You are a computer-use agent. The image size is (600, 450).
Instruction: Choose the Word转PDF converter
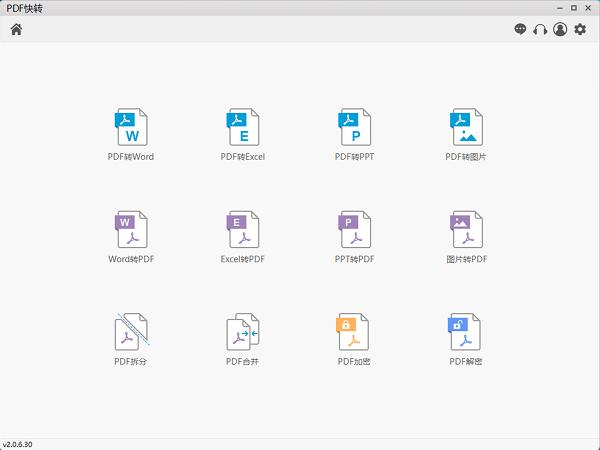click(131, 230)
